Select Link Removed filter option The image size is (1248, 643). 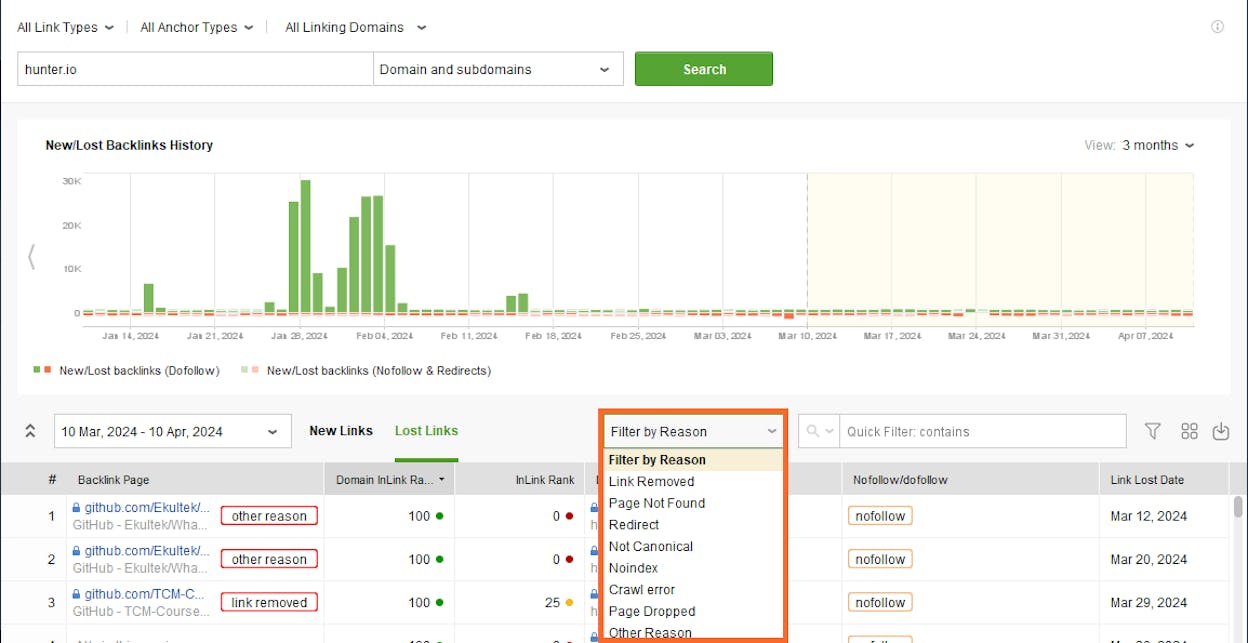pos(693,481)
